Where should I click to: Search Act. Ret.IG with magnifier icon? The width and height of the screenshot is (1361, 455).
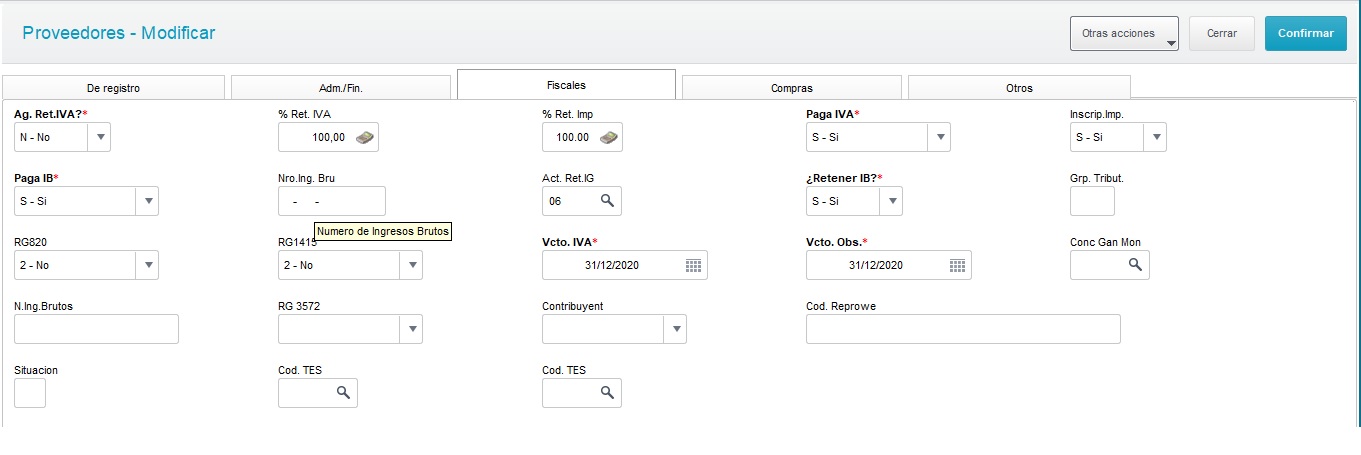tap(607, 201)
